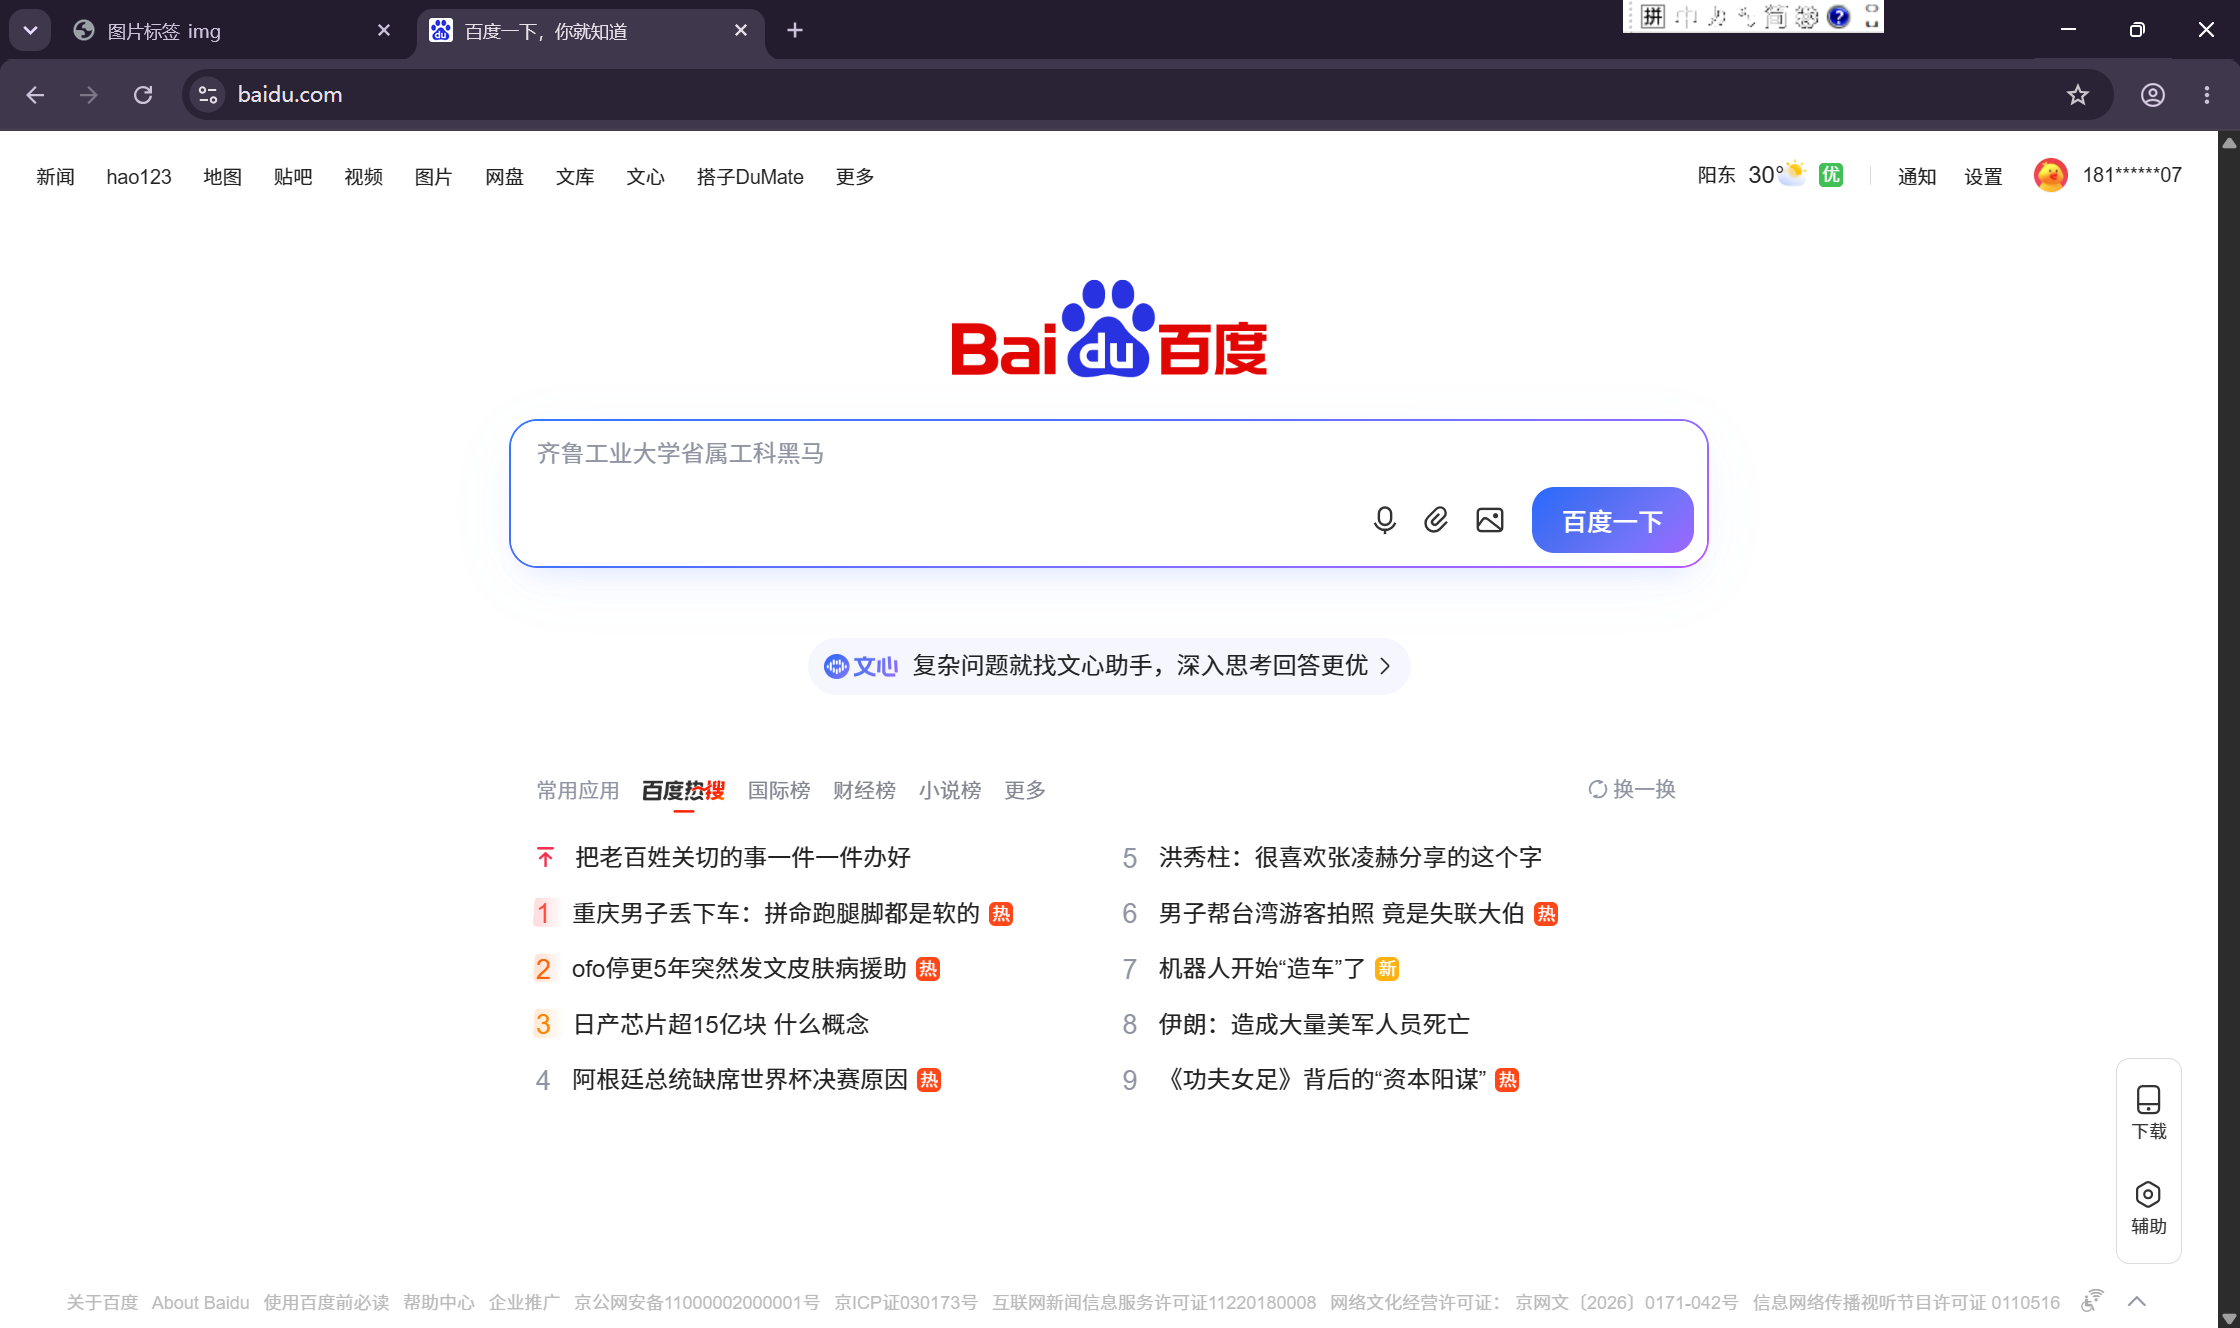
Task: Click the user avatar icon
Action: (x=2051, y=176)
